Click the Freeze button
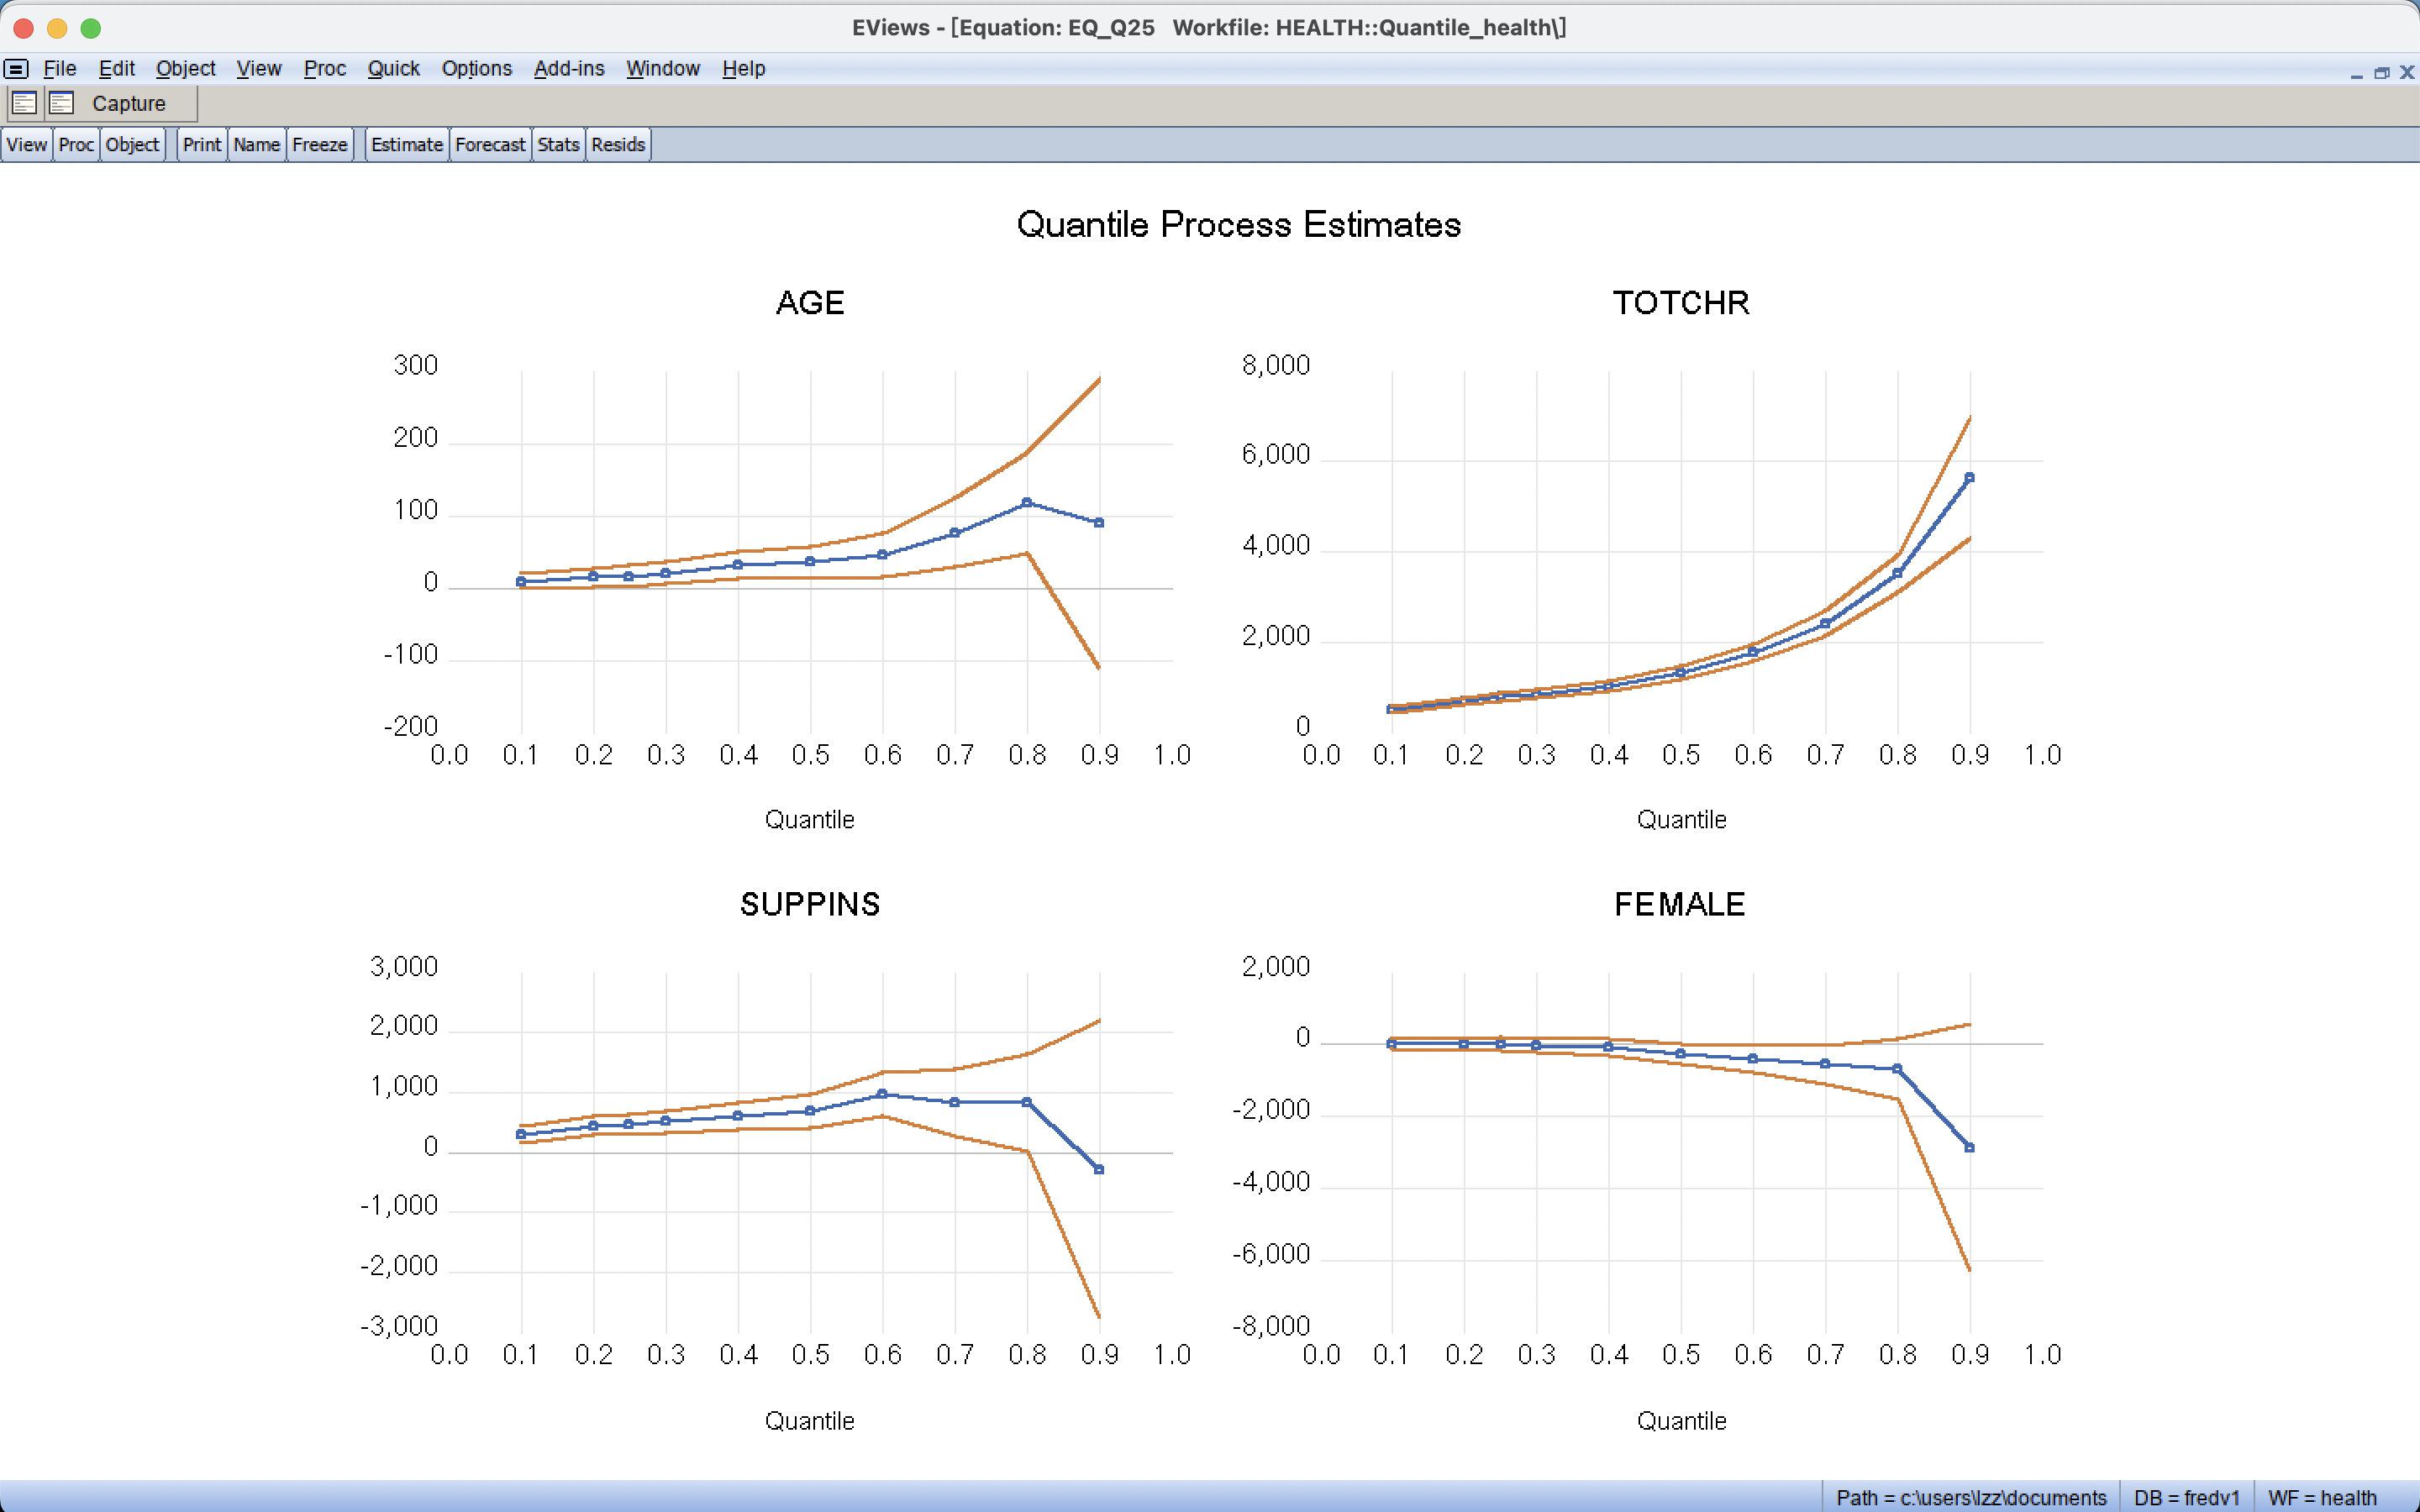 coord(319,144)
